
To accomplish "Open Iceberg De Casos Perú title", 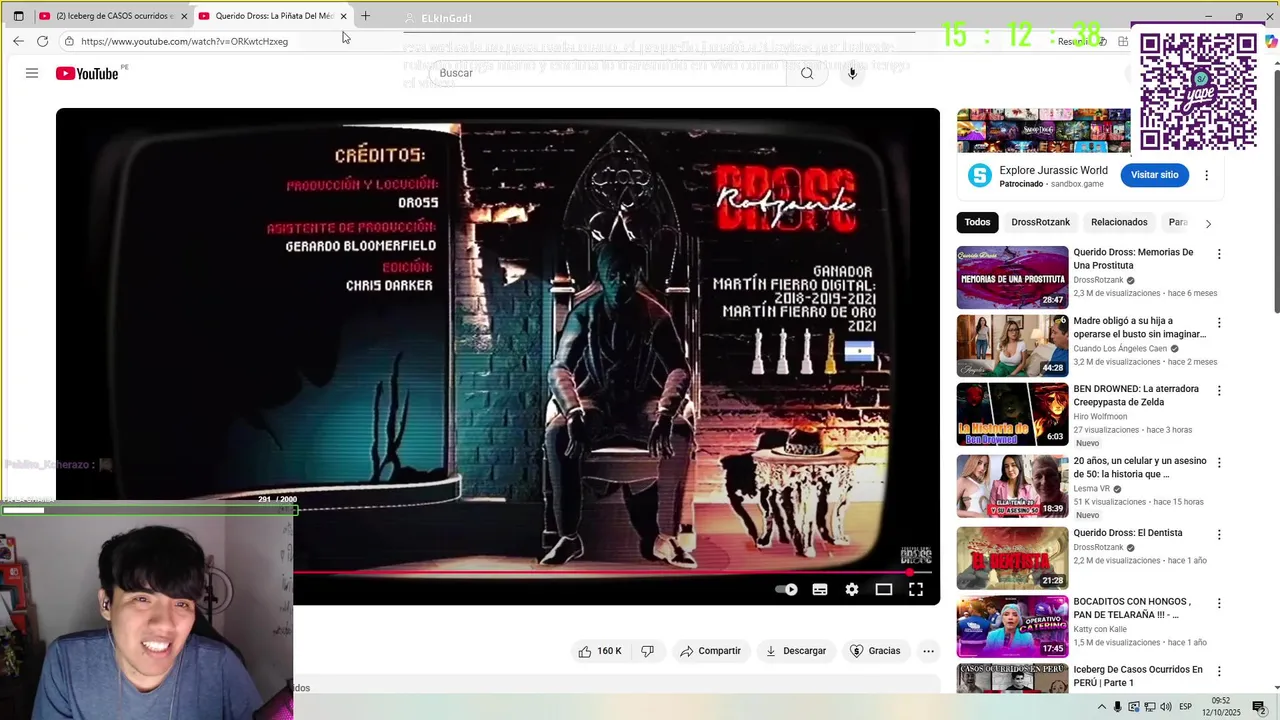I will (1138, 676).
